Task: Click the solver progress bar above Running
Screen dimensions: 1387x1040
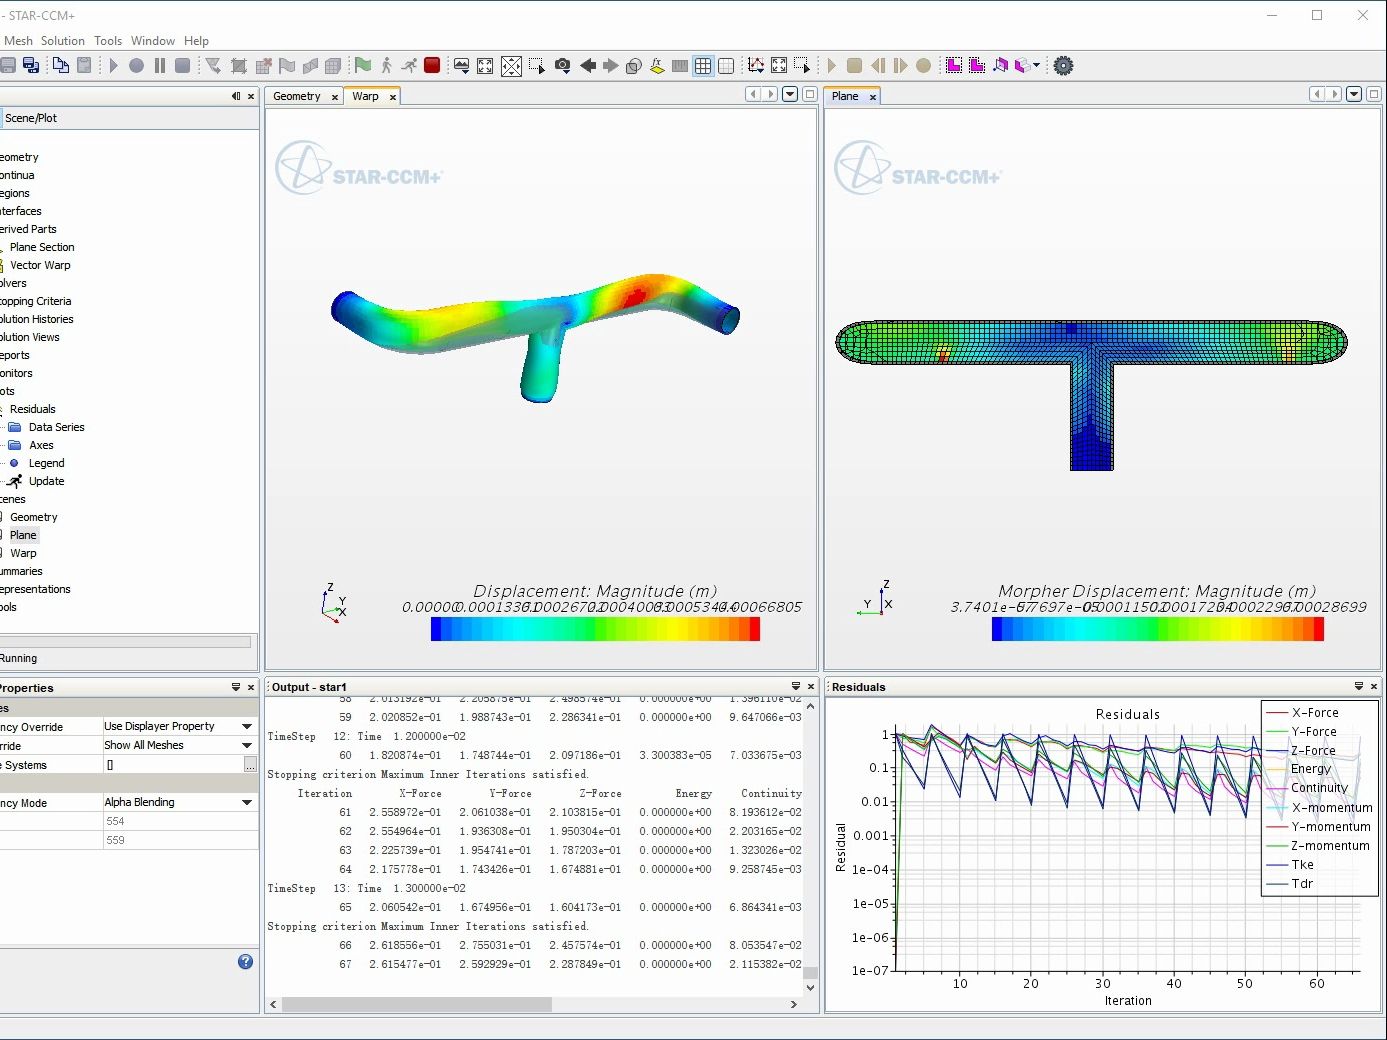Action: tap(125, 642)
